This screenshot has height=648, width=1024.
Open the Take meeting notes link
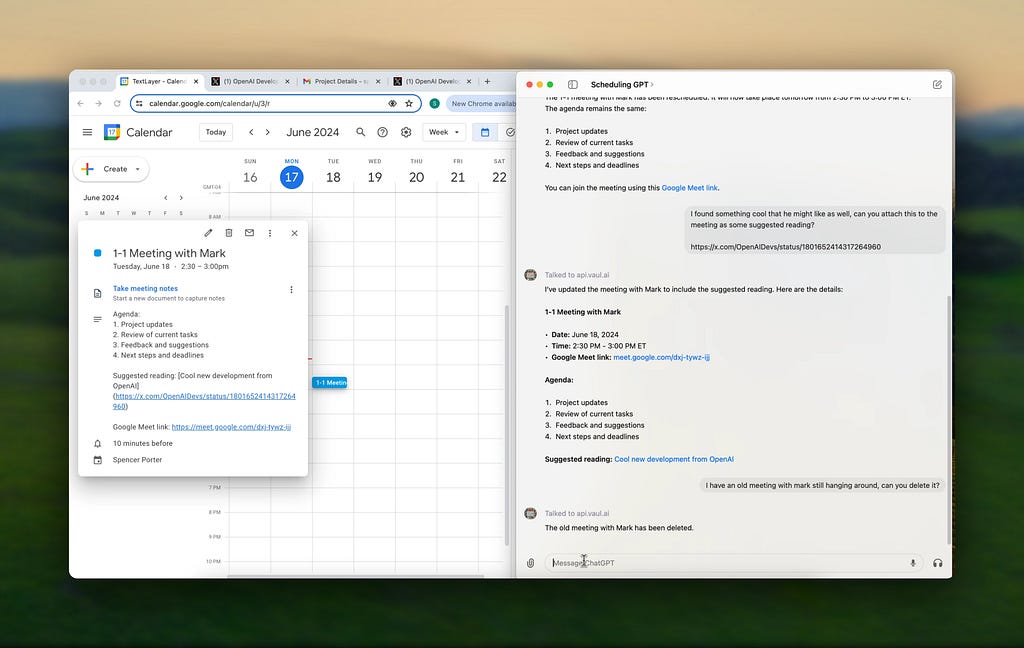(145, 288)
